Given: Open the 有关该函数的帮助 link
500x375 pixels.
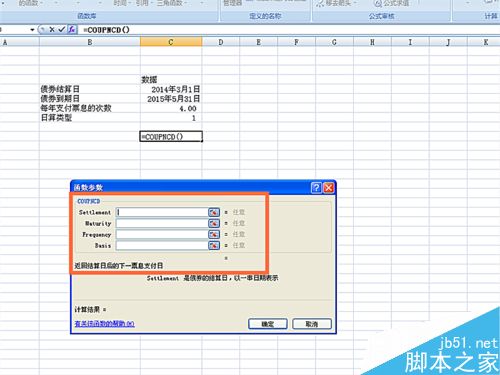Looking at the screenshot, I should point(104,323).
